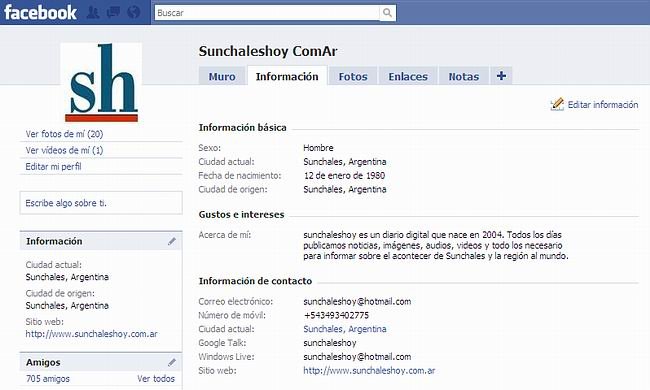Click the Google Talk value sunchaleshoy
This screenshot has width=650, height=390.
pos(330,343)
